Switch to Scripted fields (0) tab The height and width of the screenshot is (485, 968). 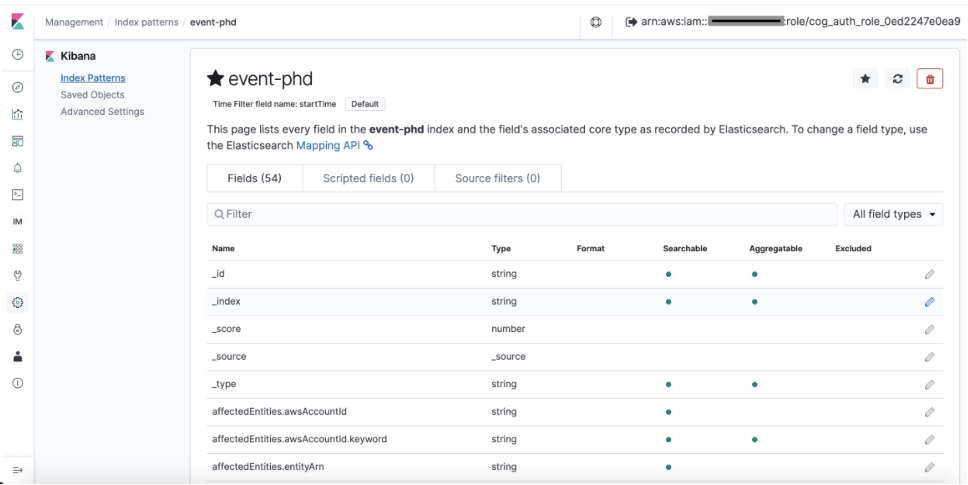pos(369,178)
